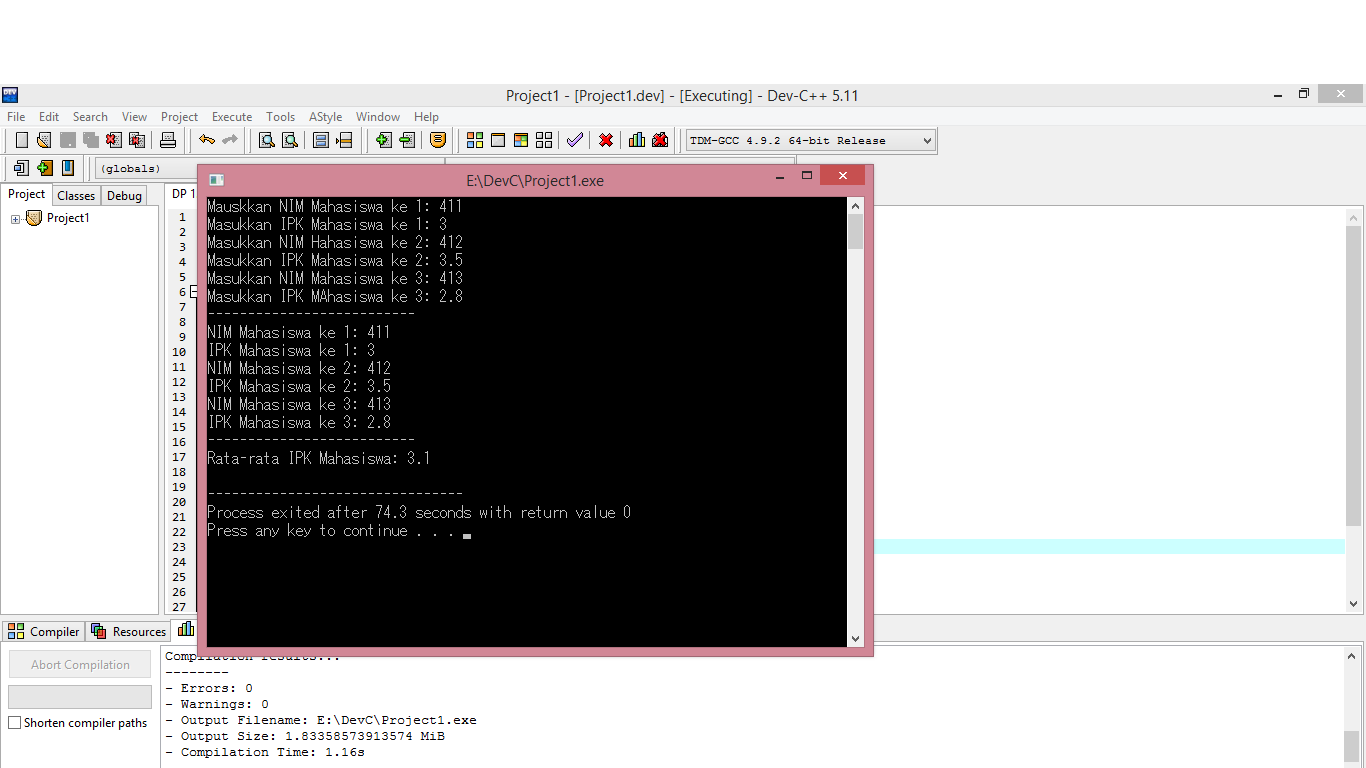Switch to the Debug tab

coord(124,196)
